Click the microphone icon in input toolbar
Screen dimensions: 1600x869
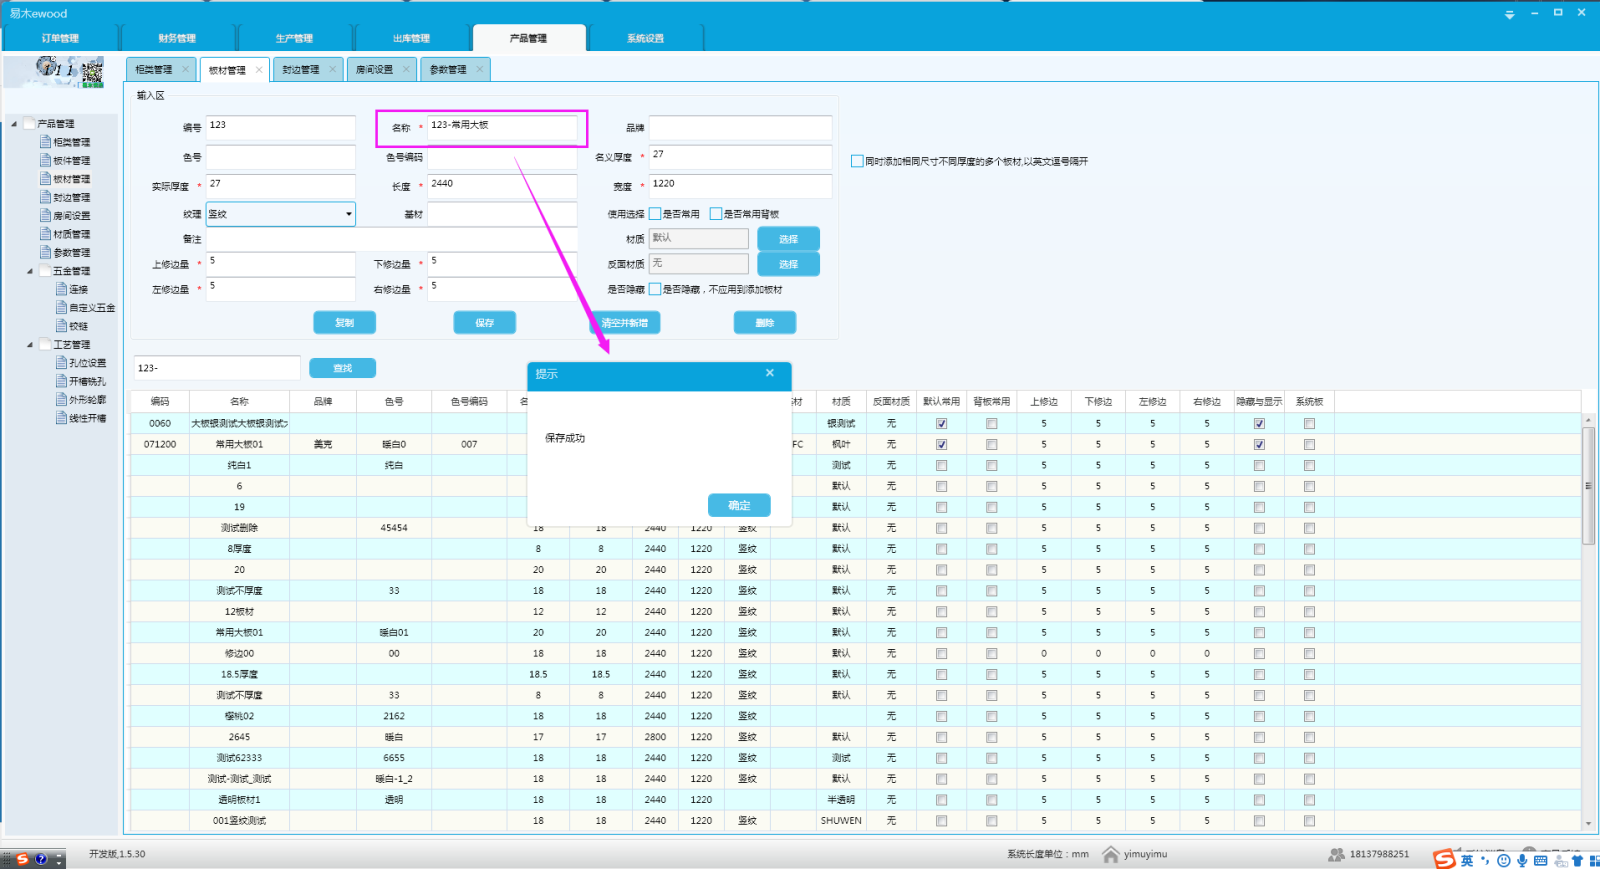pyautogui.click(x=1522, y=860)
